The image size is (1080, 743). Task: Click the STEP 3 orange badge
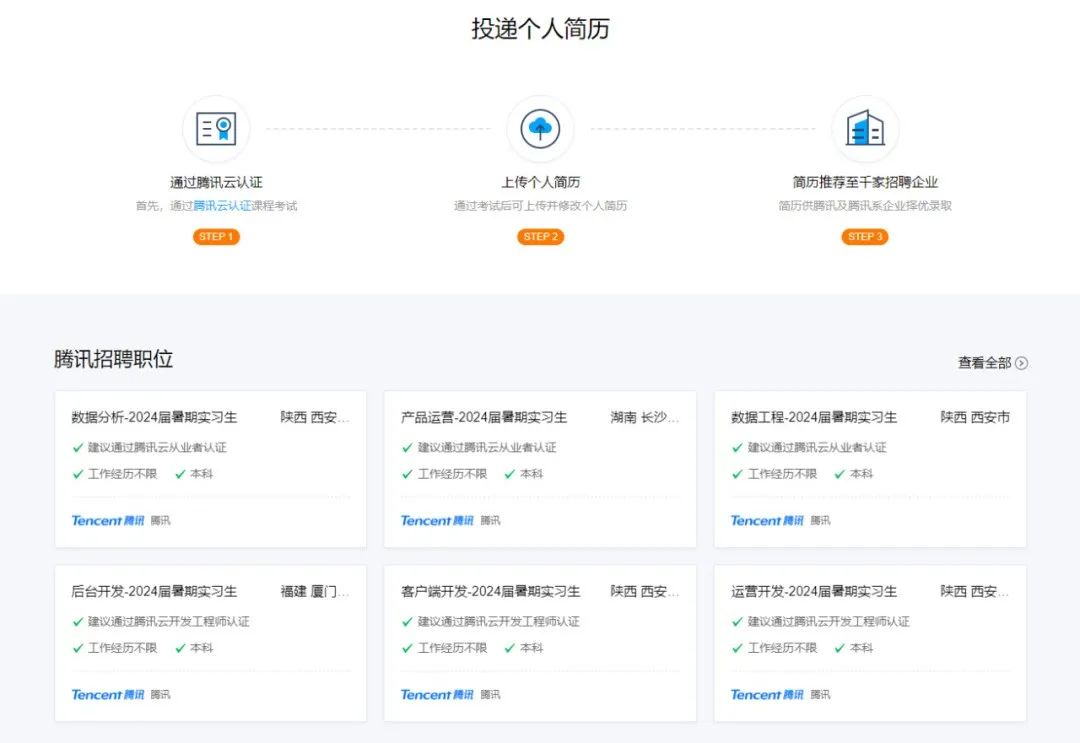point(865,237)
